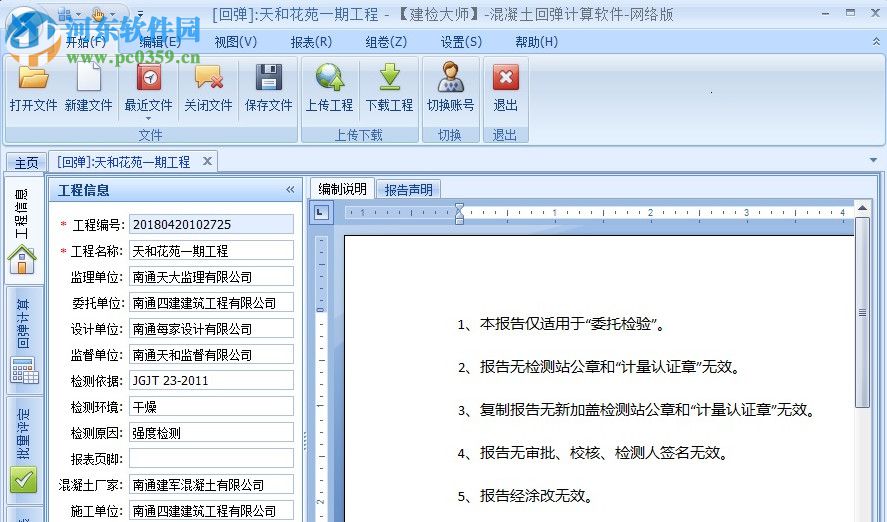Click the 施工单位 input field
Image resolution: width=887 pixels, height=522 pixels.
[x=212, y=511]
